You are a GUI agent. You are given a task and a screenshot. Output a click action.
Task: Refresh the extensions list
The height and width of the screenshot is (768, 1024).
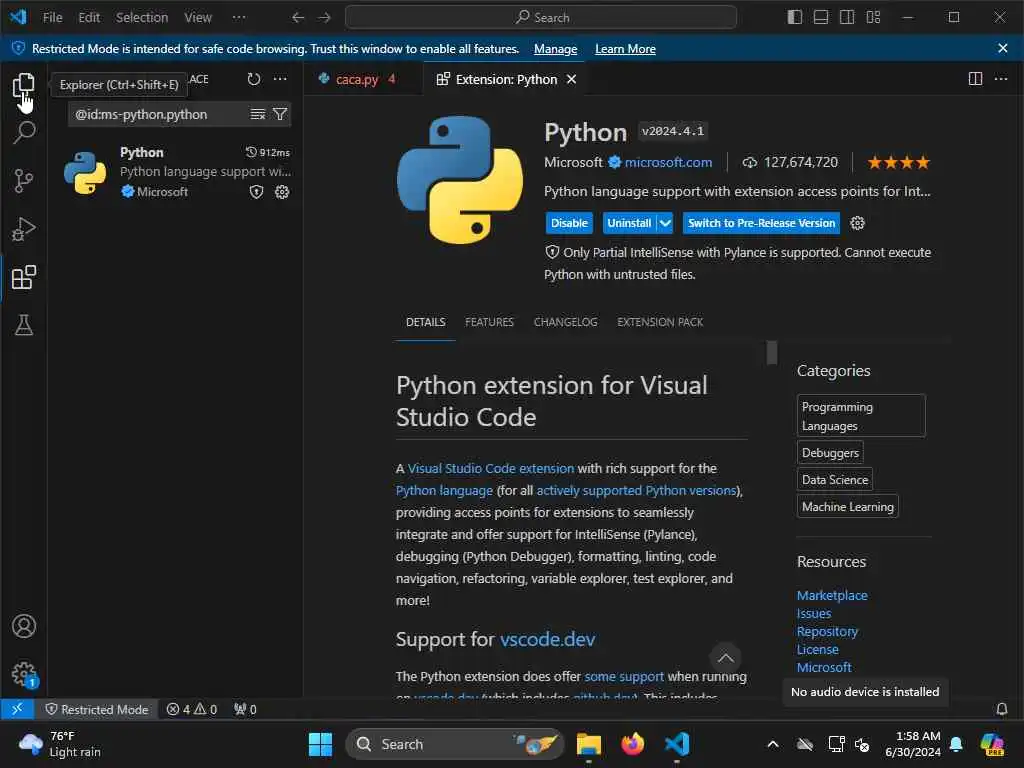[254, 79]
